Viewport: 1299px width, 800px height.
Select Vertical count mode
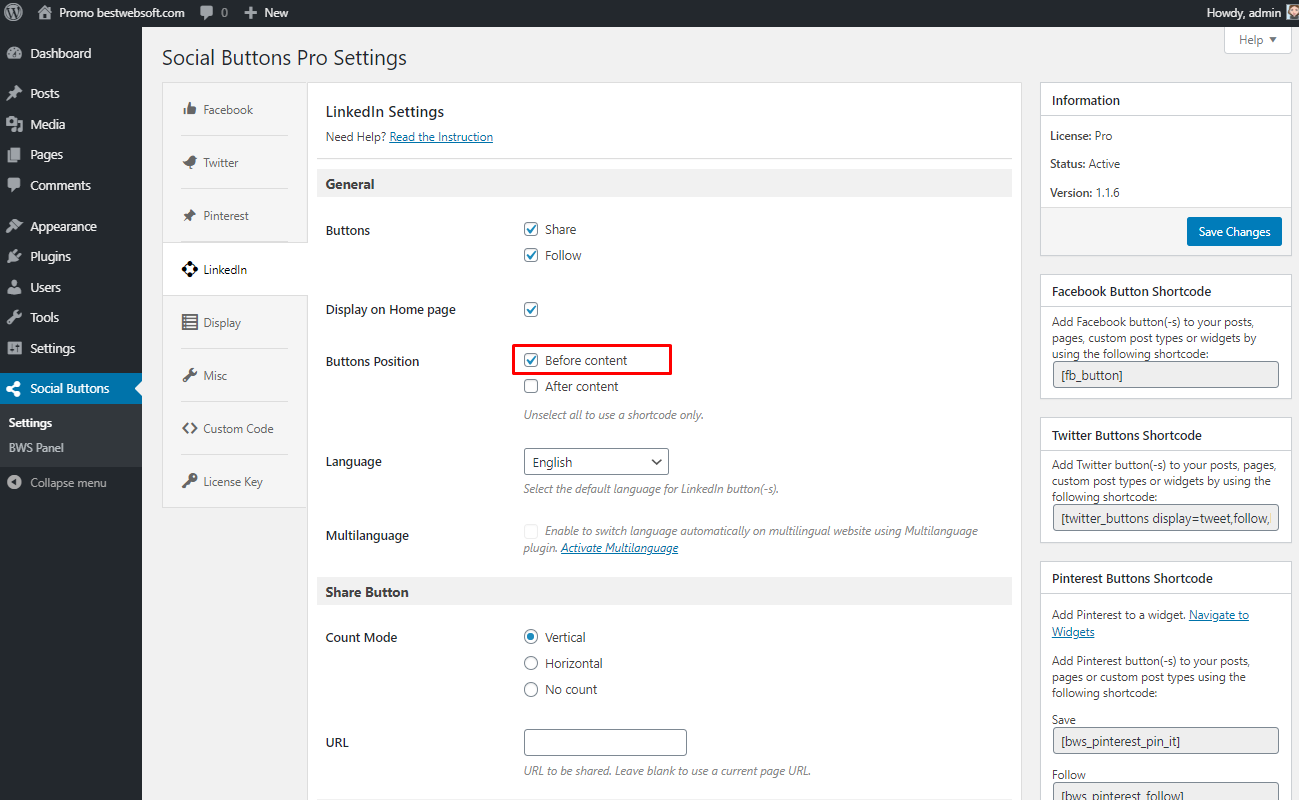click(531, 637)
